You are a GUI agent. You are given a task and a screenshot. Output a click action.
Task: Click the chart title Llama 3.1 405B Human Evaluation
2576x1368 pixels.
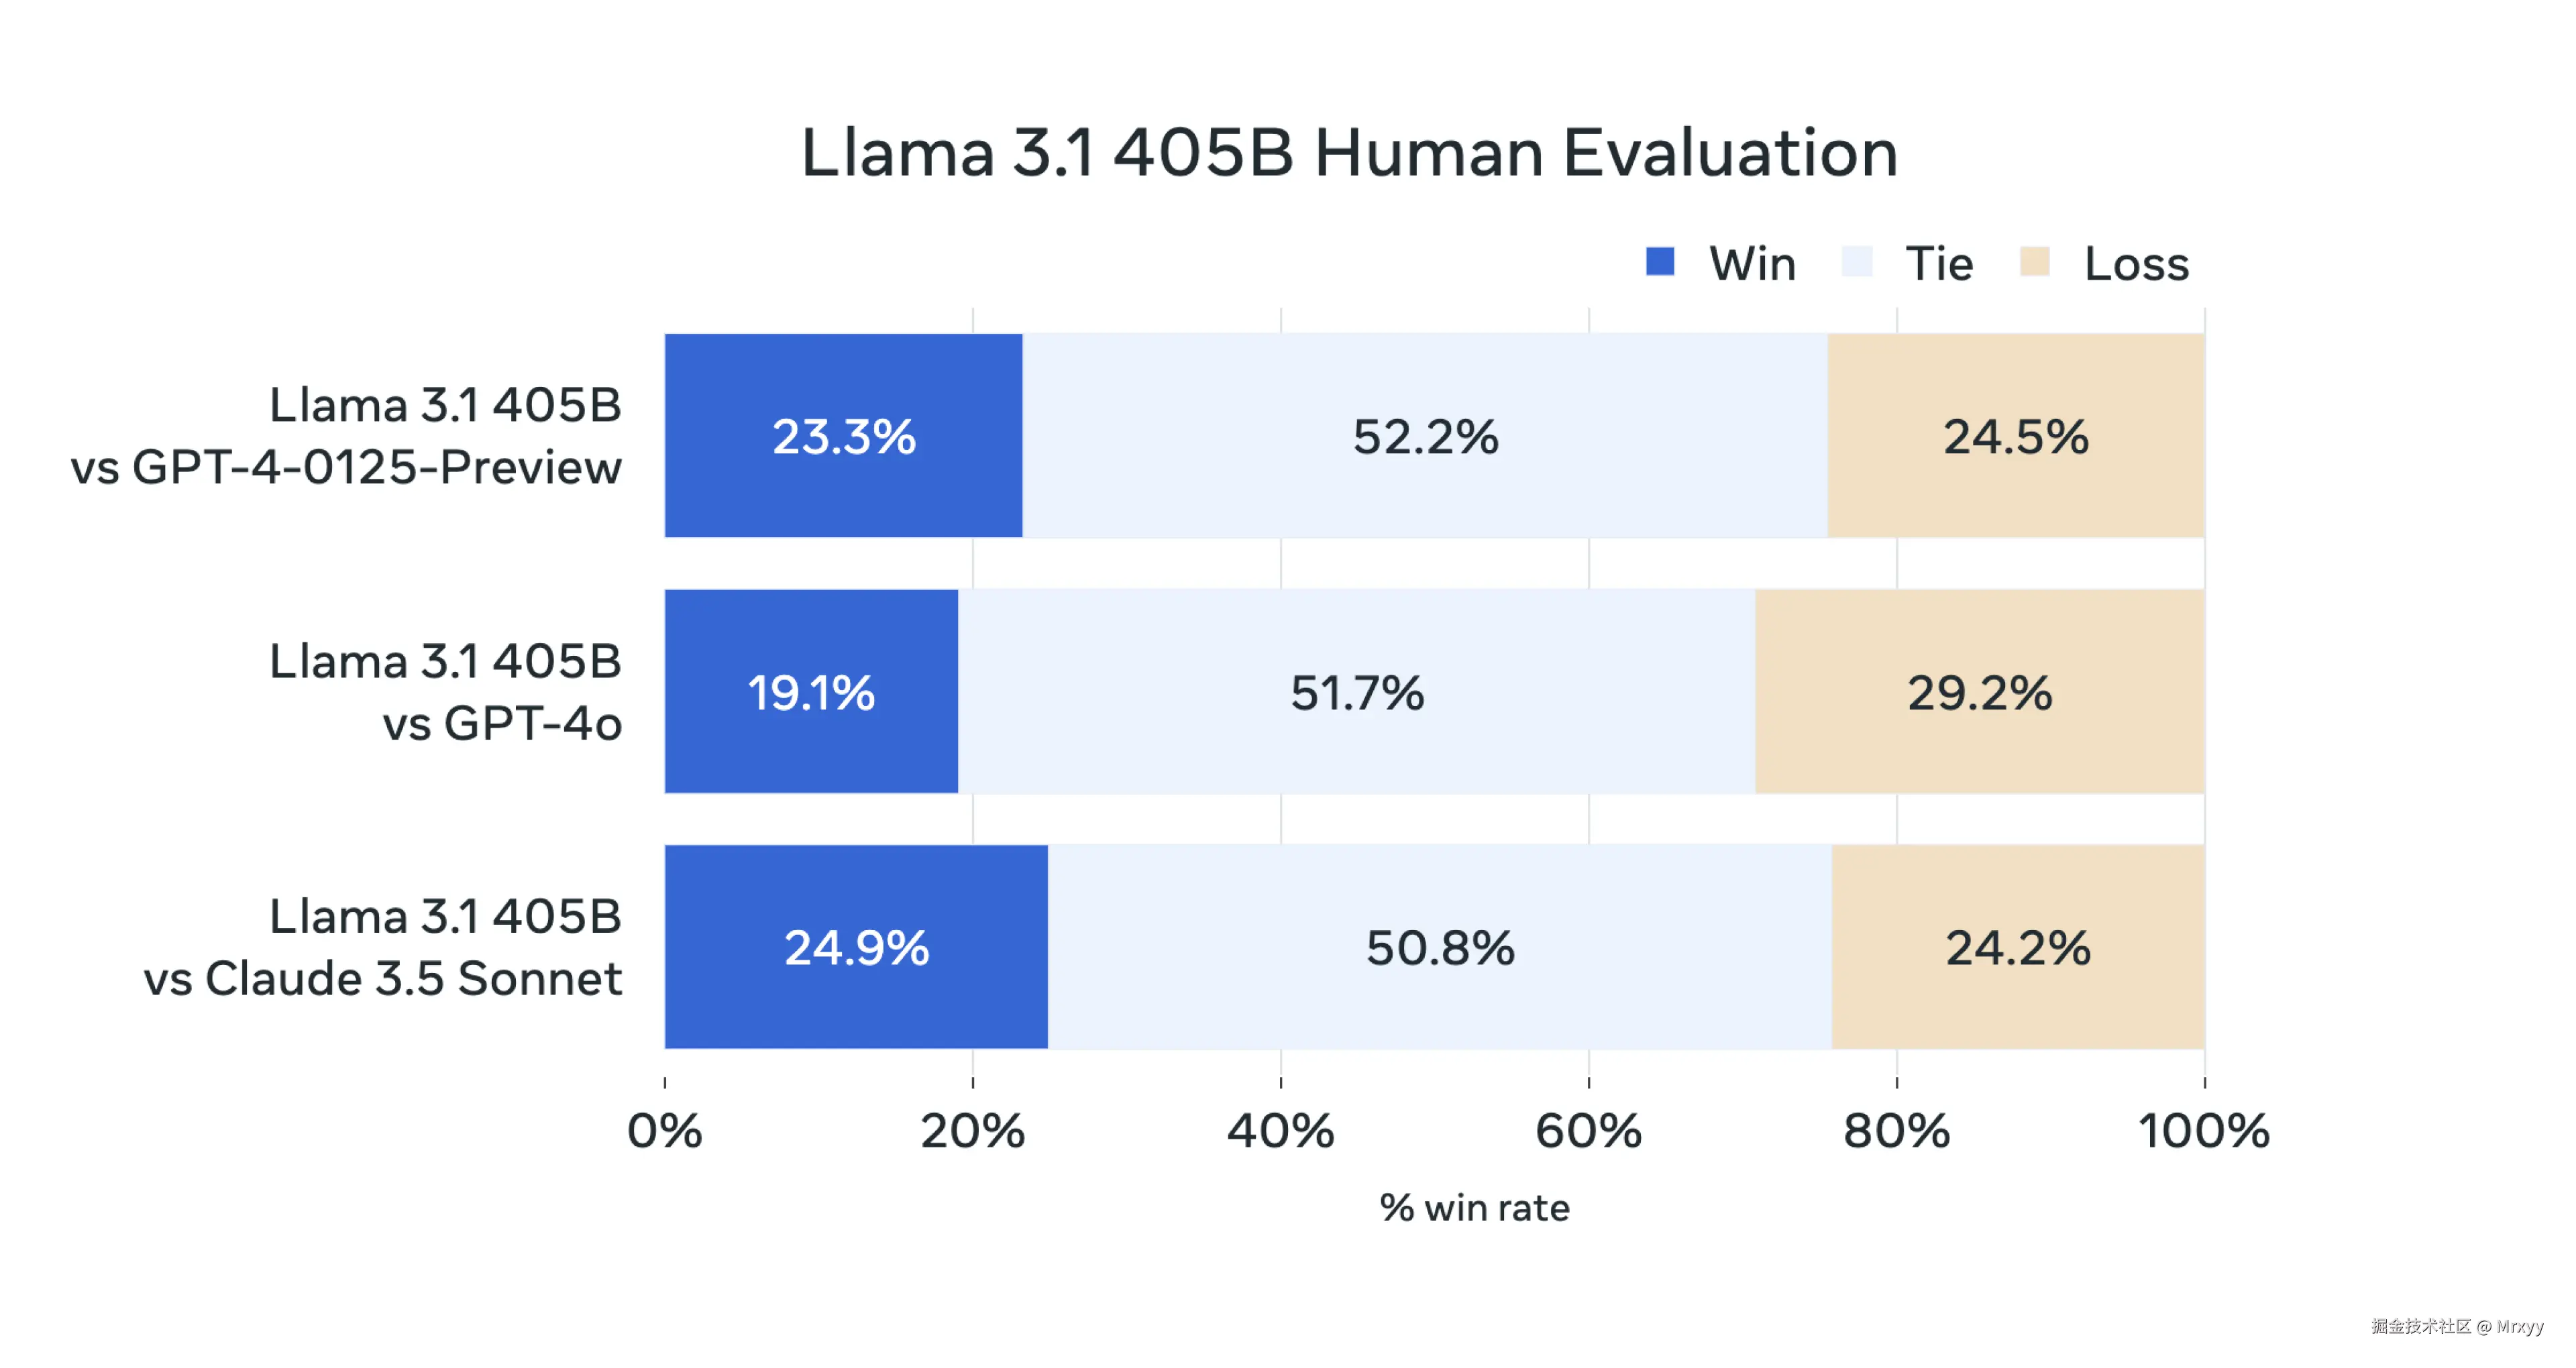(x=1349, y=153)
